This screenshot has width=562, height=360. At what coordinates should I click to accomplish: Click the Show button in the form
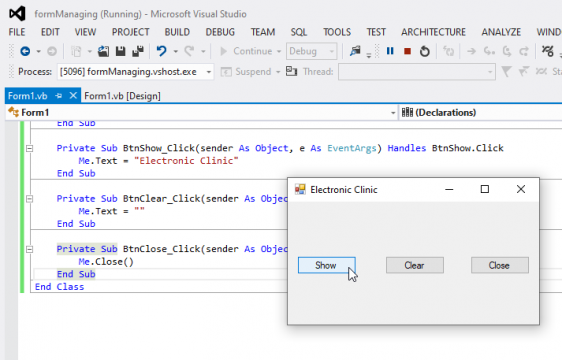click(x=327, y=265)
